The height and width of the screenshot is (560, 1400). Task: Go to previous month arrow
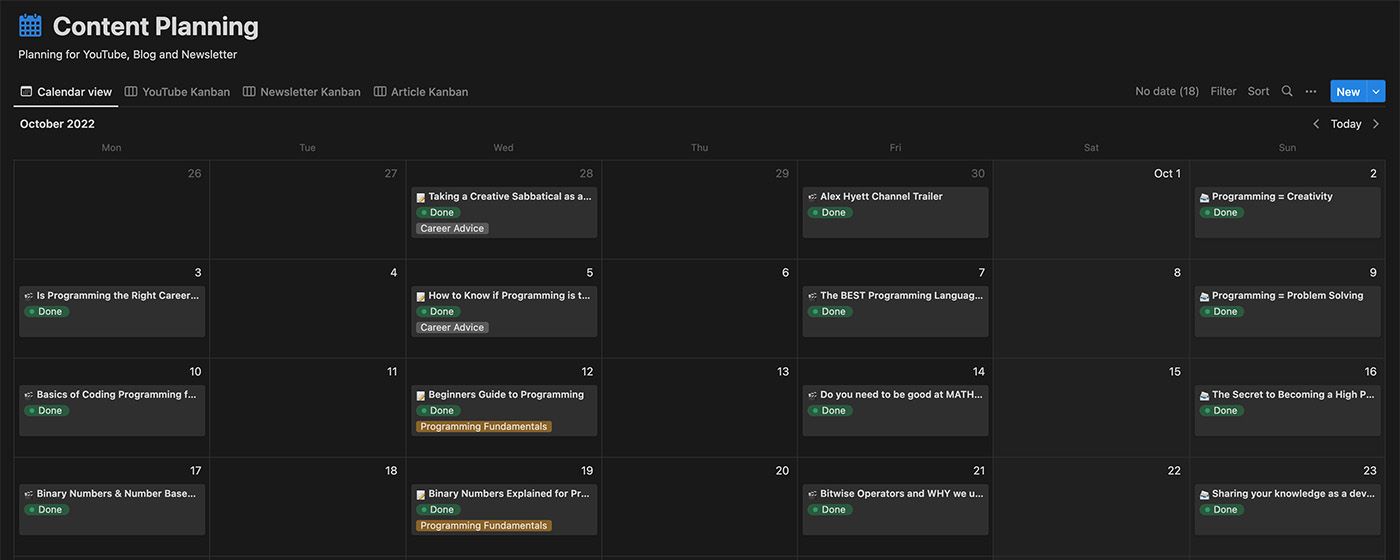click(x=1316, y=124)
